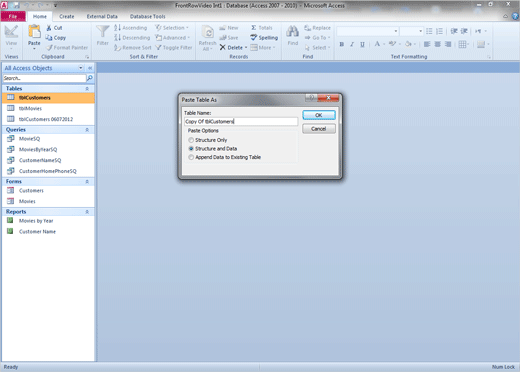Click the bulleted list icon
The height and width of the screenshot is (372, 520).
[429, 31]
